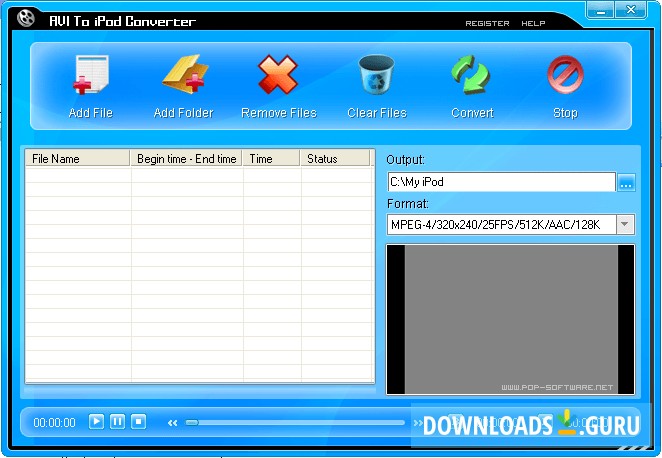This screenshot has width=662, height=458.
Task: Click the Add File icon
Action: pos(91,75)
